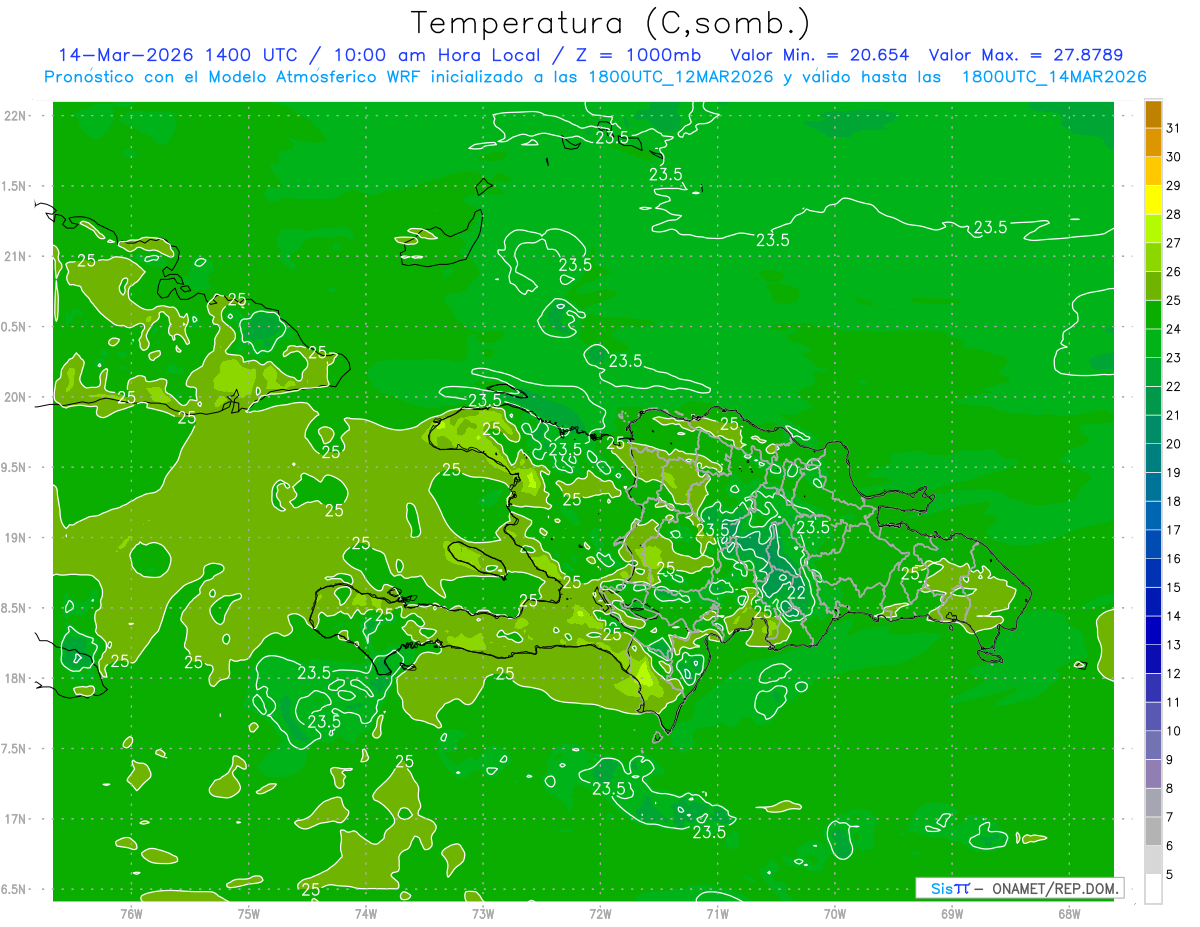The image size is (1200, 927).
Task: Click the '20N' latitude axis label
Action: coord(15,397)
